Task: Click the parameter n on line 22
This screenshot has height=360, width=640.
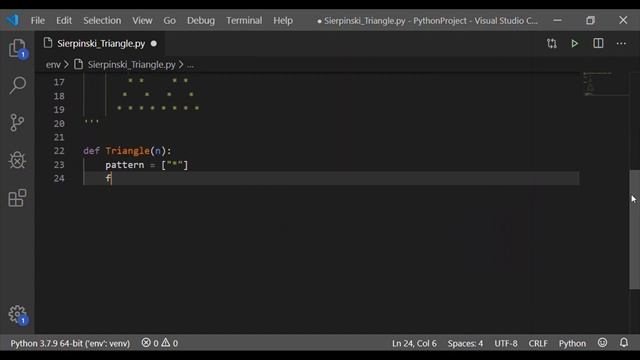Action: pos(158,151)
